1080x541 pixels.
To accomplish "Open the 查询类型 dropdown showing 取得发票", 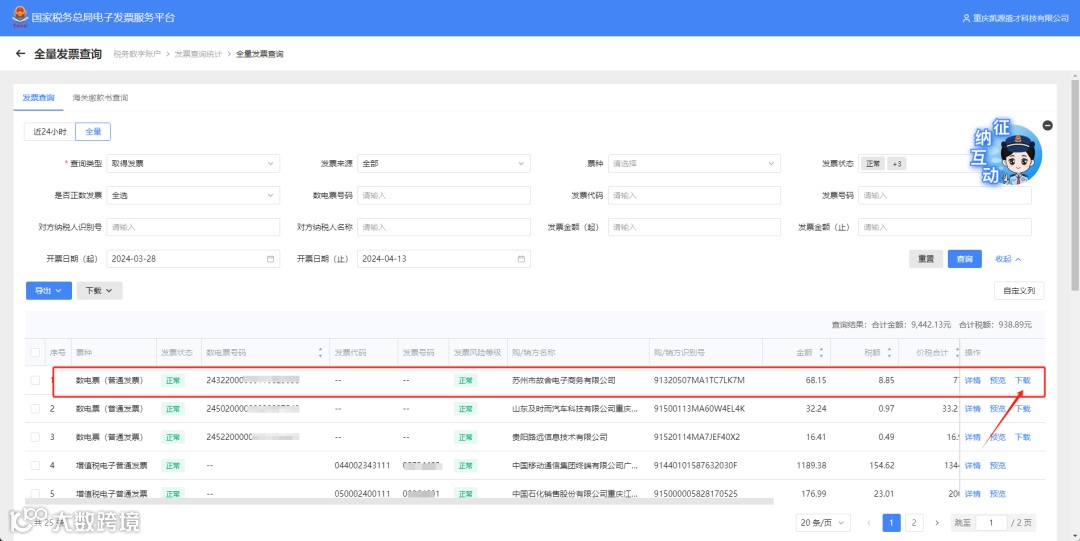I will 193,163.
